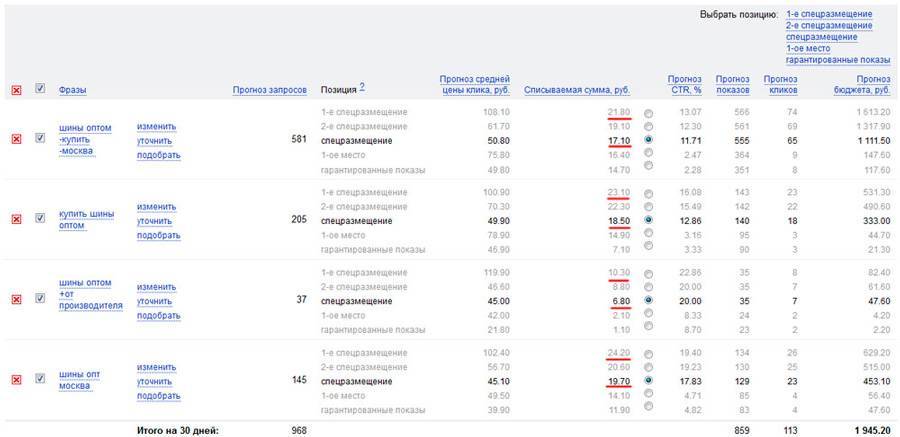The height and width of the screenshot is (437, 900).
Task: Click the underlined amount 17.10
Action: click(619, 141)
